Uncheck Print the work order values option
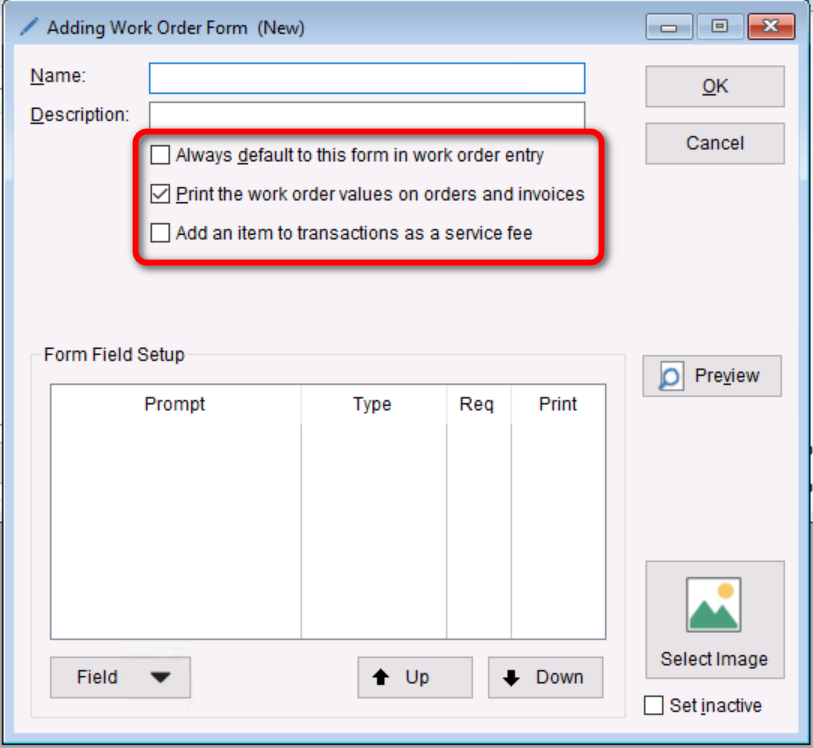The image size is (813, 748). click(160, 194)
